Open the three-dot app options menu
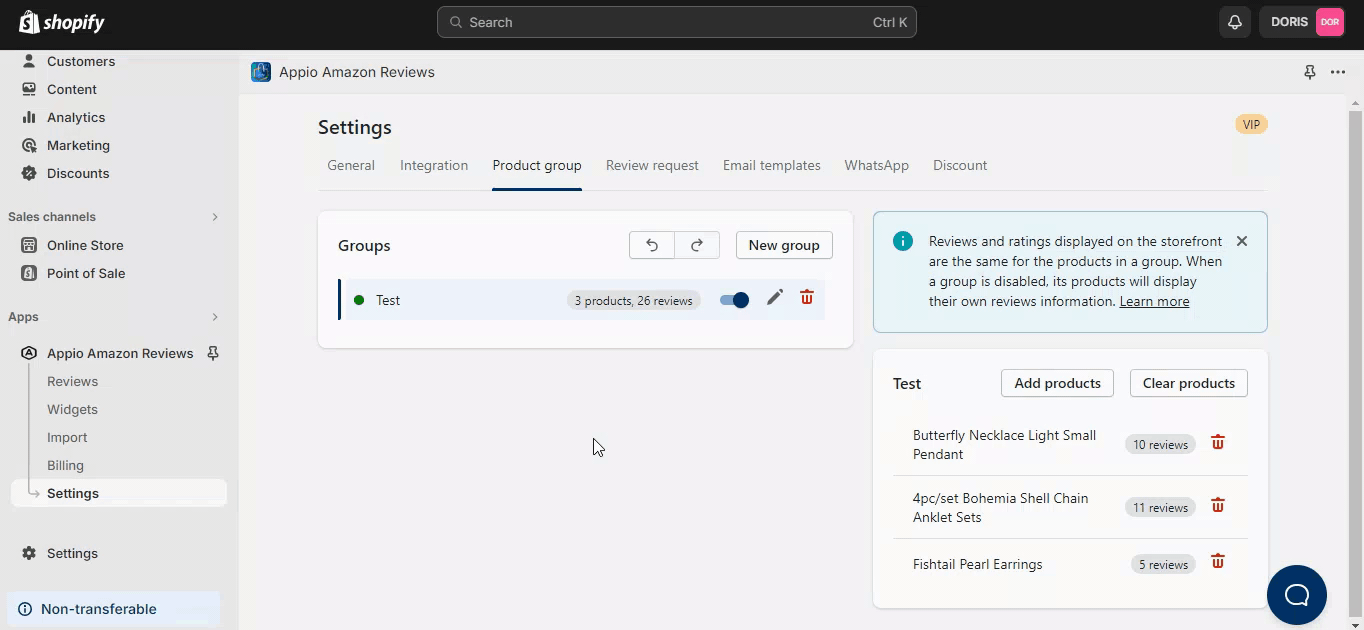Viewport: 1364px width, 630px height. pos(1338,72)
